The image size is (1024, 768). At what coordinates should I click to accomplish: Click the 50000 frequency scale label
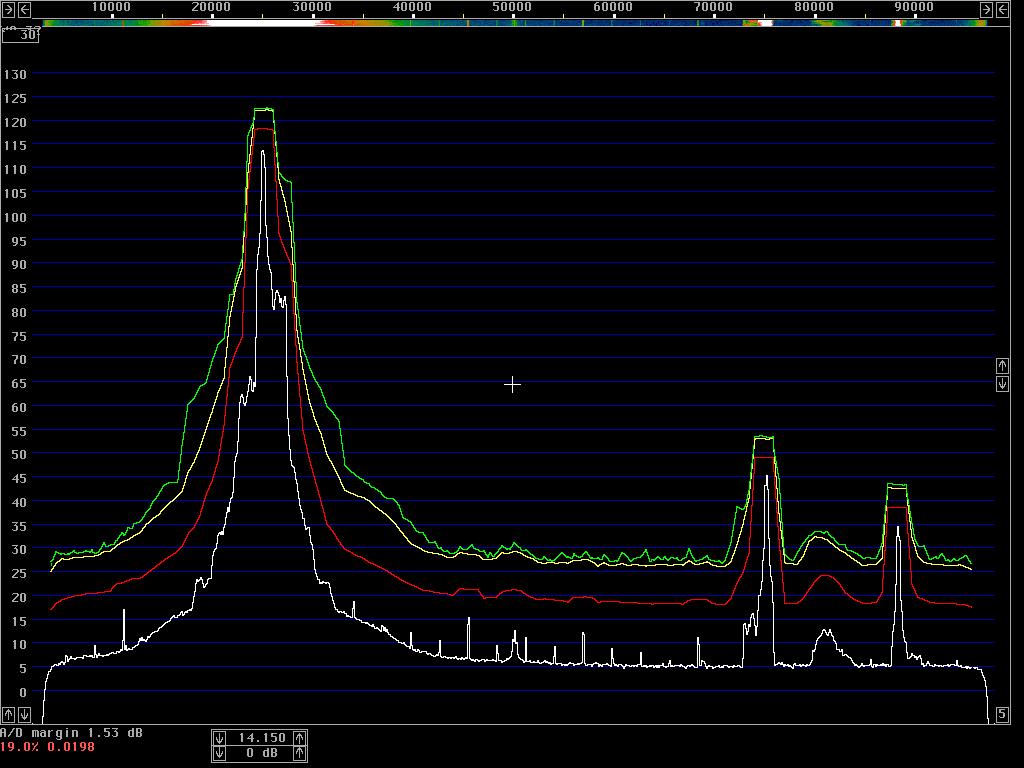[x=512, y=7]
